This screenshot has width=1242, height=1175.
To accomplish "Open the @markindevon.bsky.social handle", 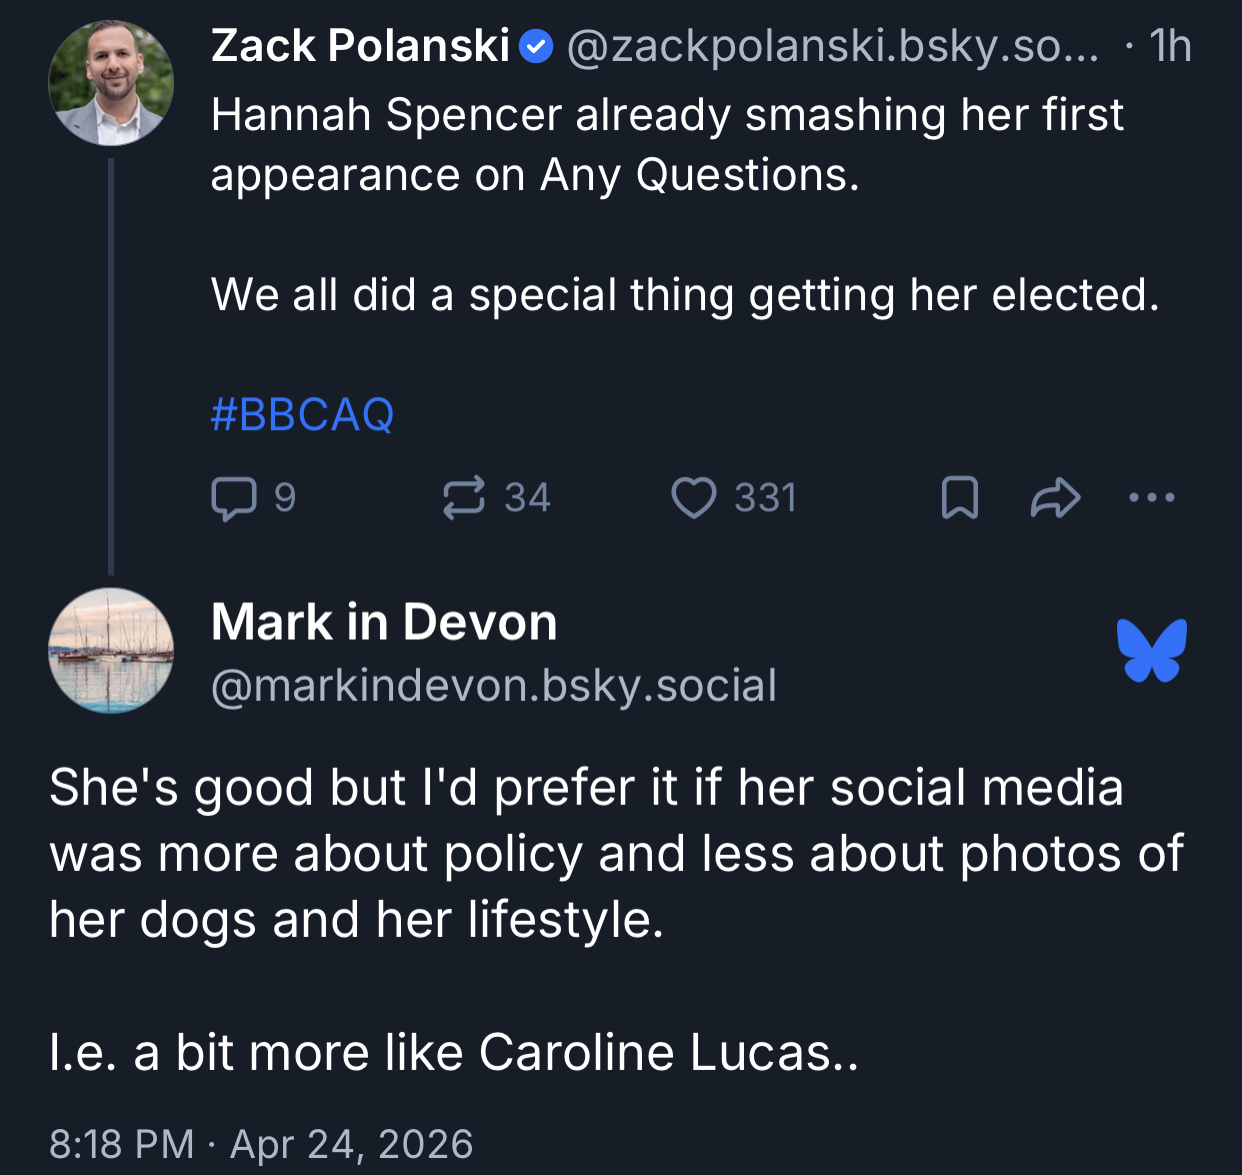I will (x=494, y=686).
